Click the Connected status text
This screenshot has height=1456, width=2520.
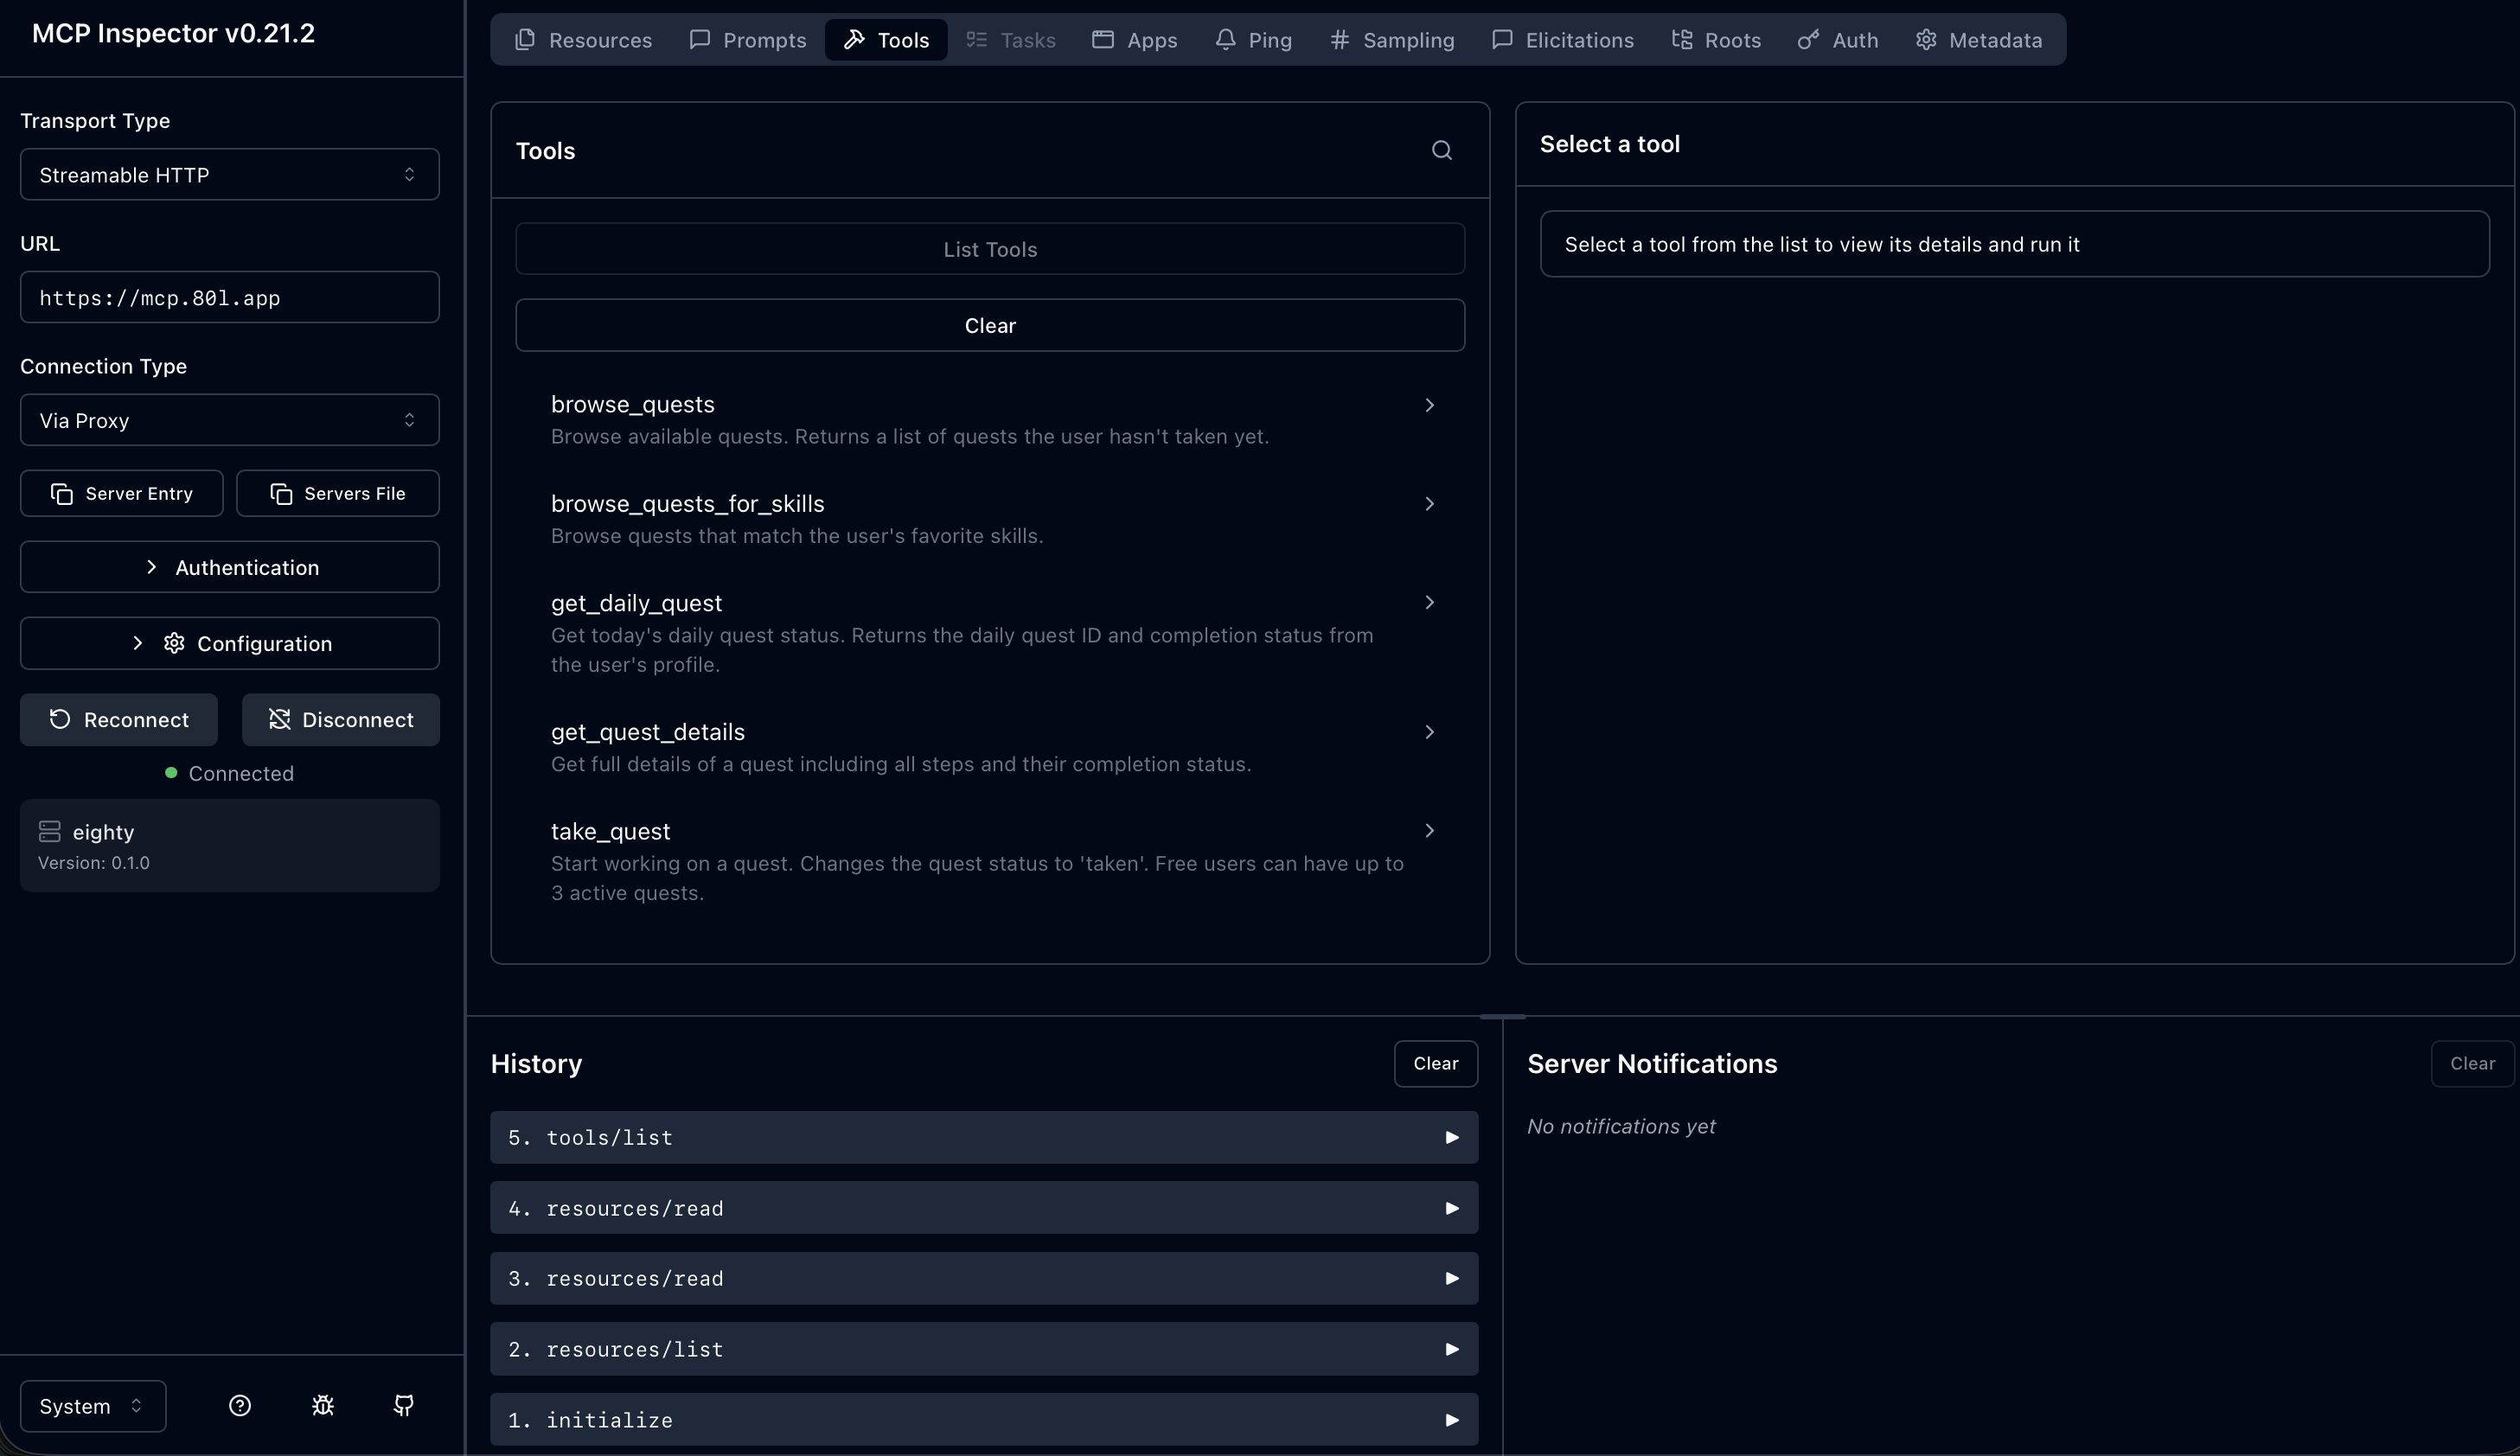[241, 773]
